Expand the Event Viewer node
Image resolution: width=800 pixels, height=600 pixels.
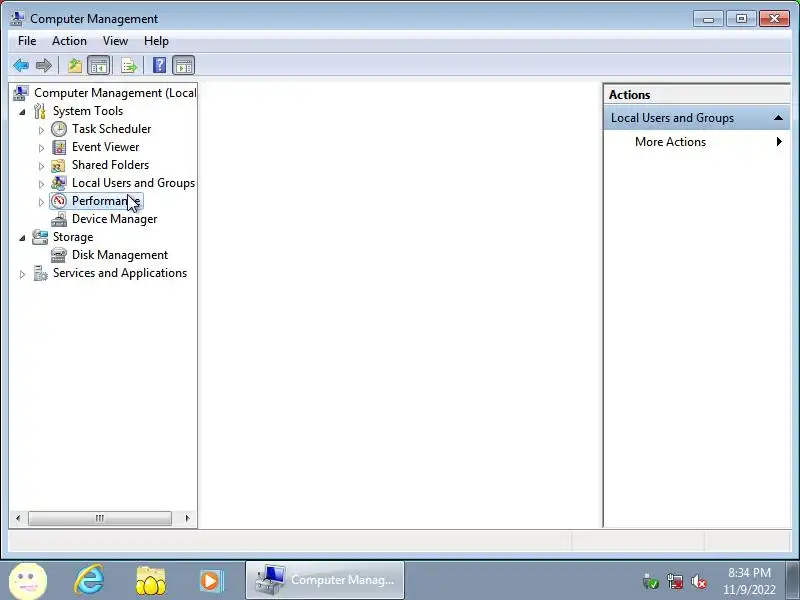(41, 148)
